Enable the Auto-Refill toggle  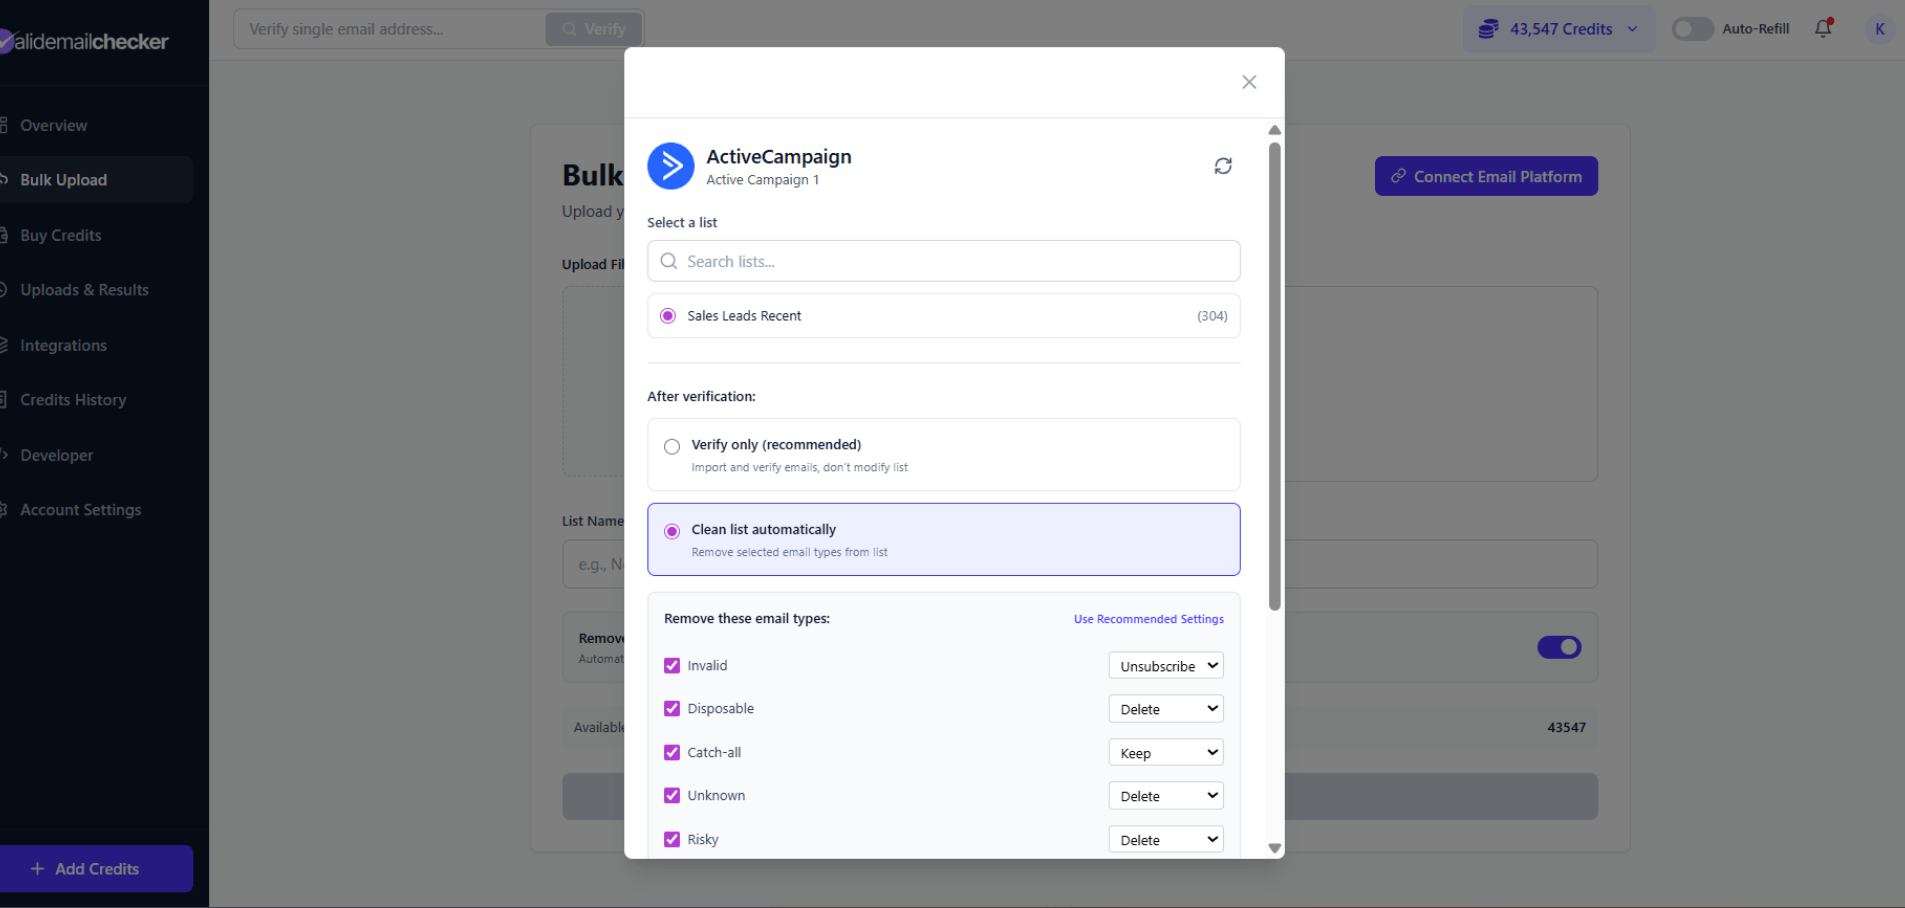coord(1692,29)
